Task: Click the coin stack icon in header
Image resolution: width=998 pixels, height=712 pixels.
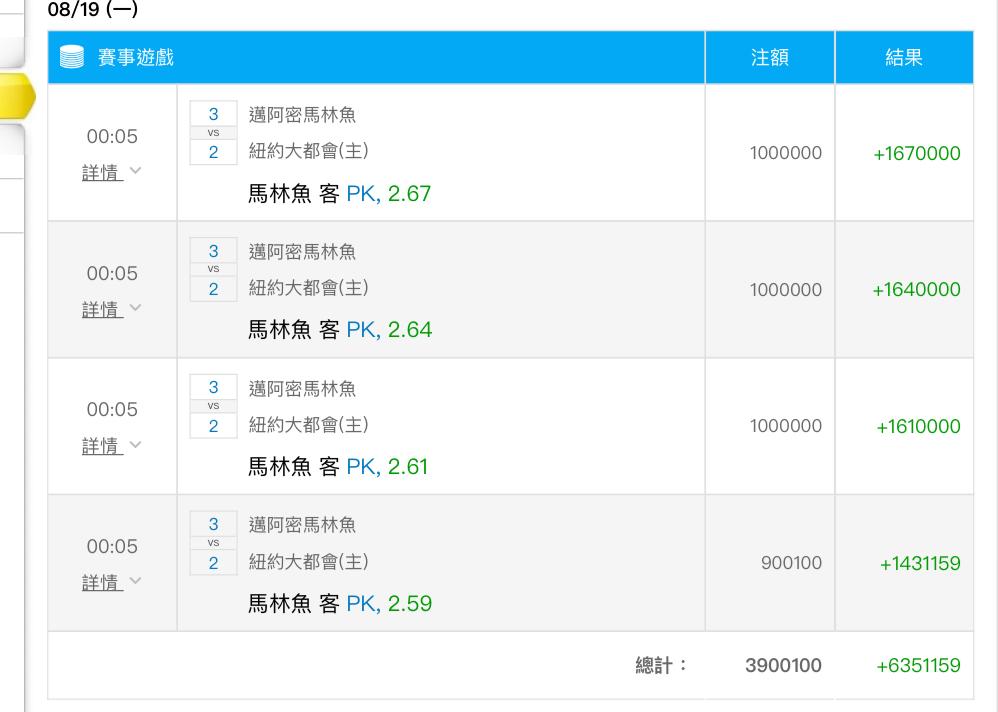Action: 72,57
